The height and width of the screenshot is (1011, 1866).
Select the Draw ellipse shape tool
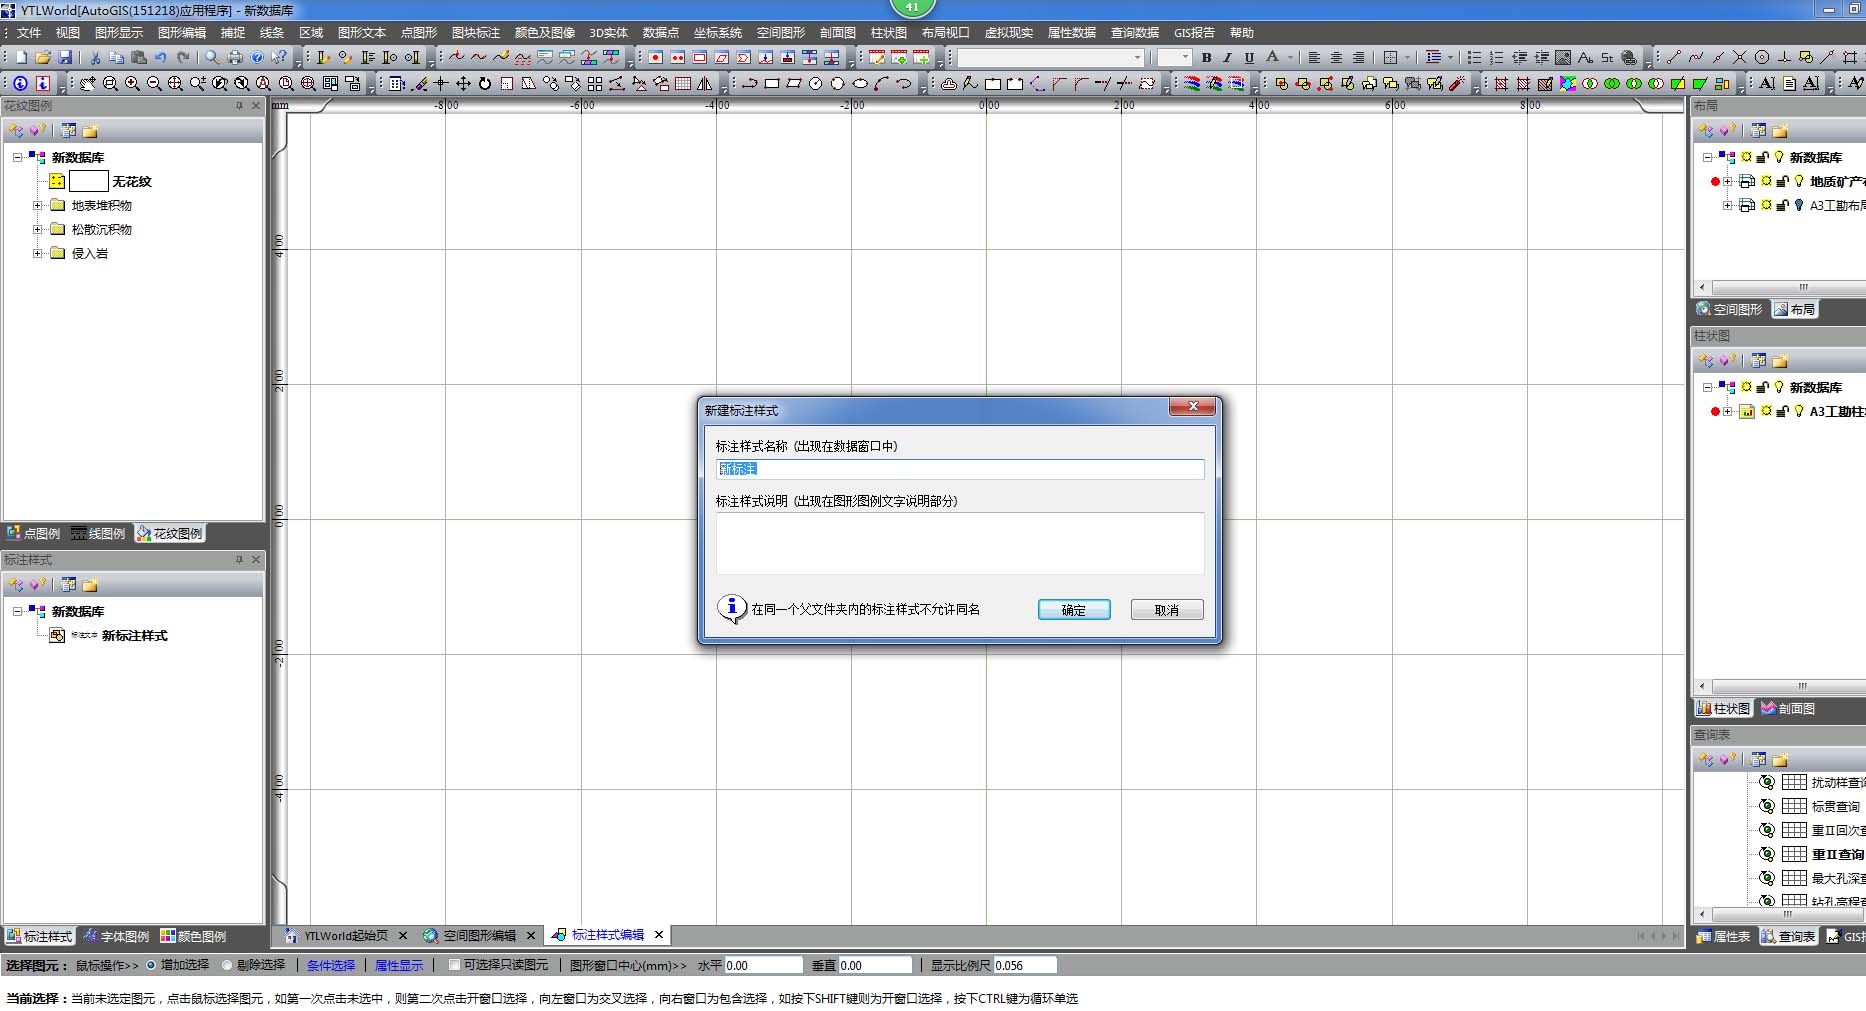point(860,84)
